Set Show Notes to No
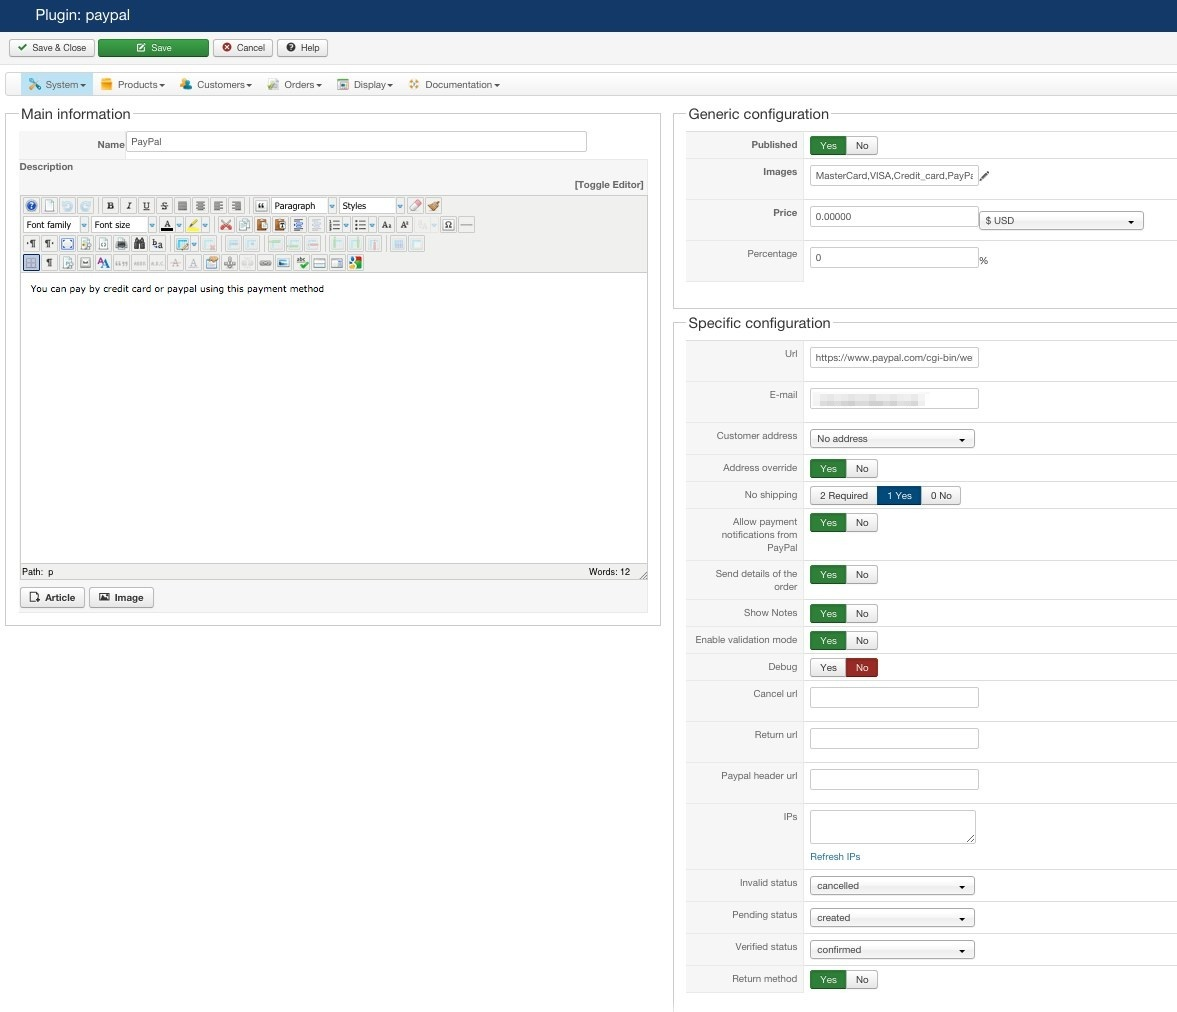Viewport: 1177px width, 1012px height. point(862,613)
